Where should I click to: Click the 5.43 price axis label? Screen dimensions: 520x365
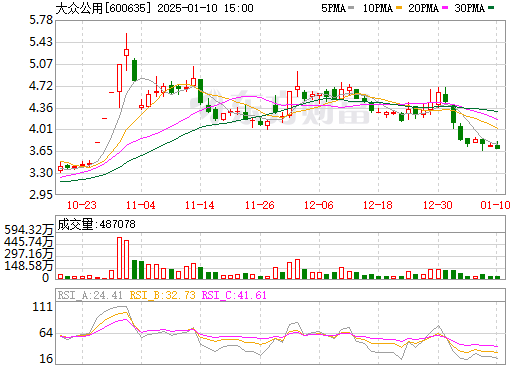[x=41, y=42]
